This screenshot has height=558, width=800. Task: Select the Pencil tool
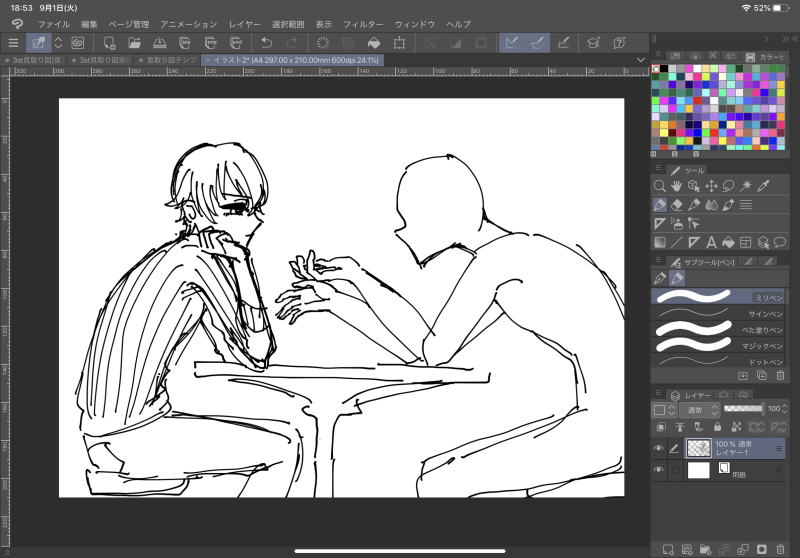[694, 205]
